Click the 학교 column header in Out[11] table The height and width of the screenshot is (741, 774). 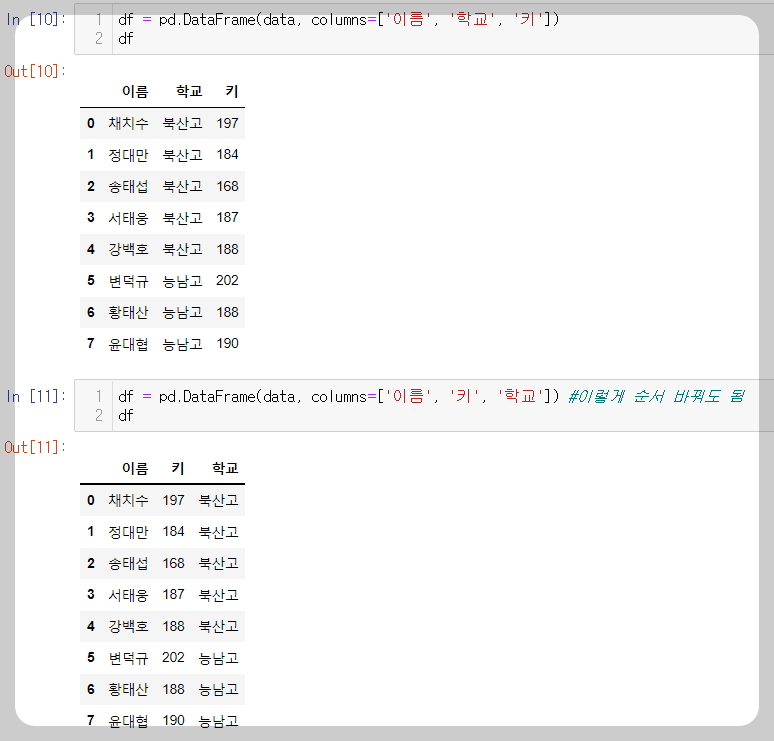(x=226, y=468)
